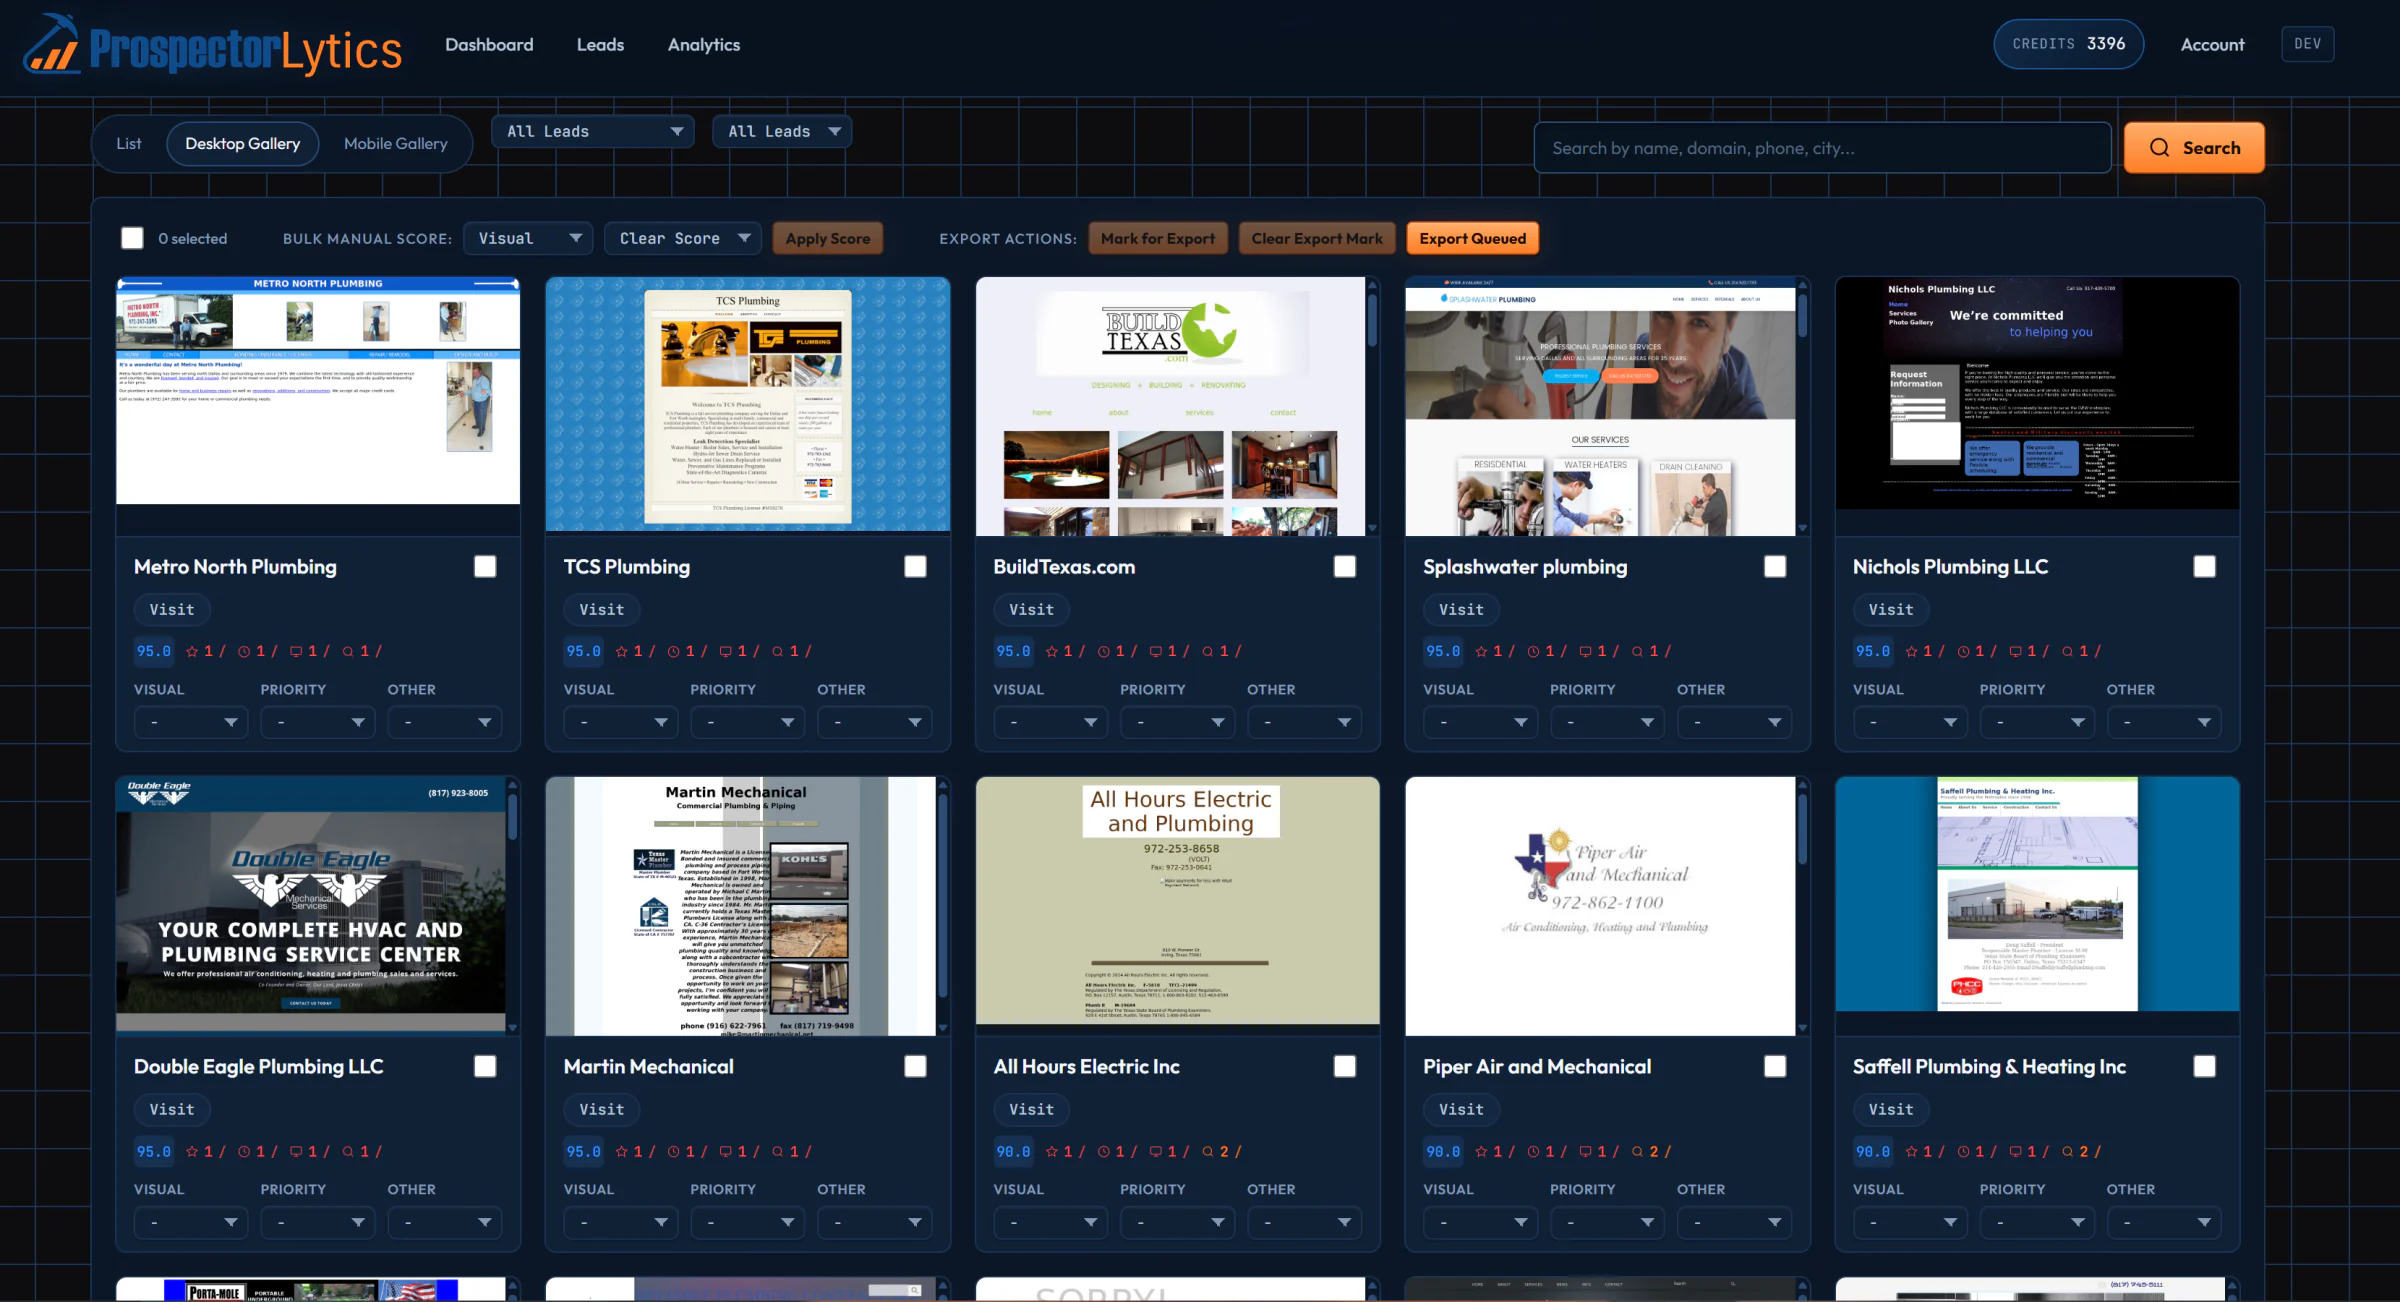Select magnifier icon in TCS Plumbing score row

(x=778, y=652)
